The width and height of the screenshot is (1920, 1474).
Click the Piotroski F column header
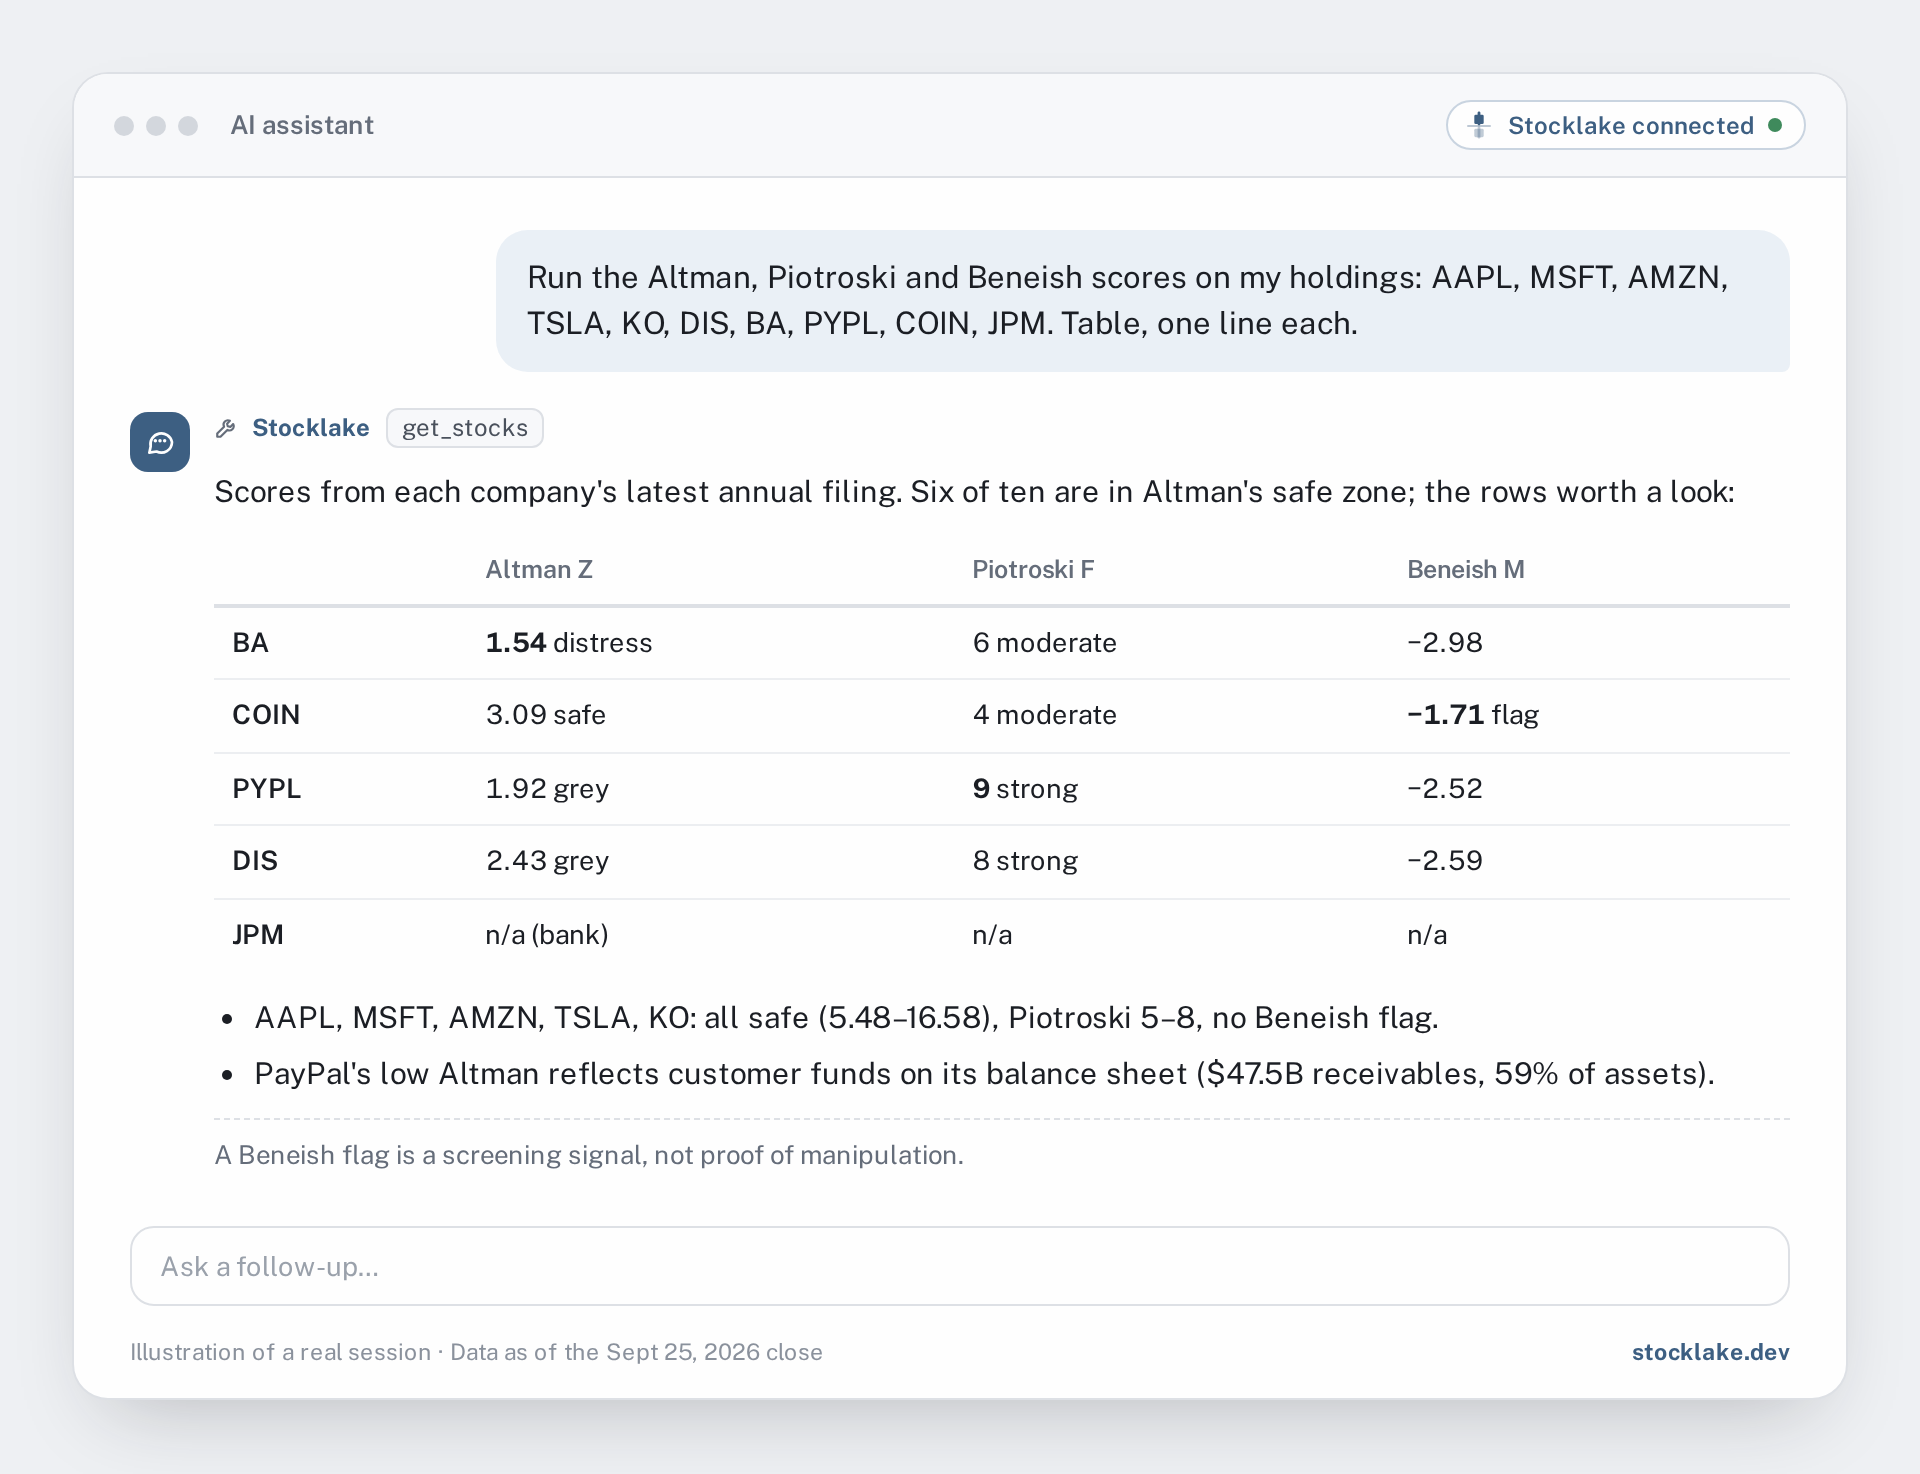(x=1033, y=569)
